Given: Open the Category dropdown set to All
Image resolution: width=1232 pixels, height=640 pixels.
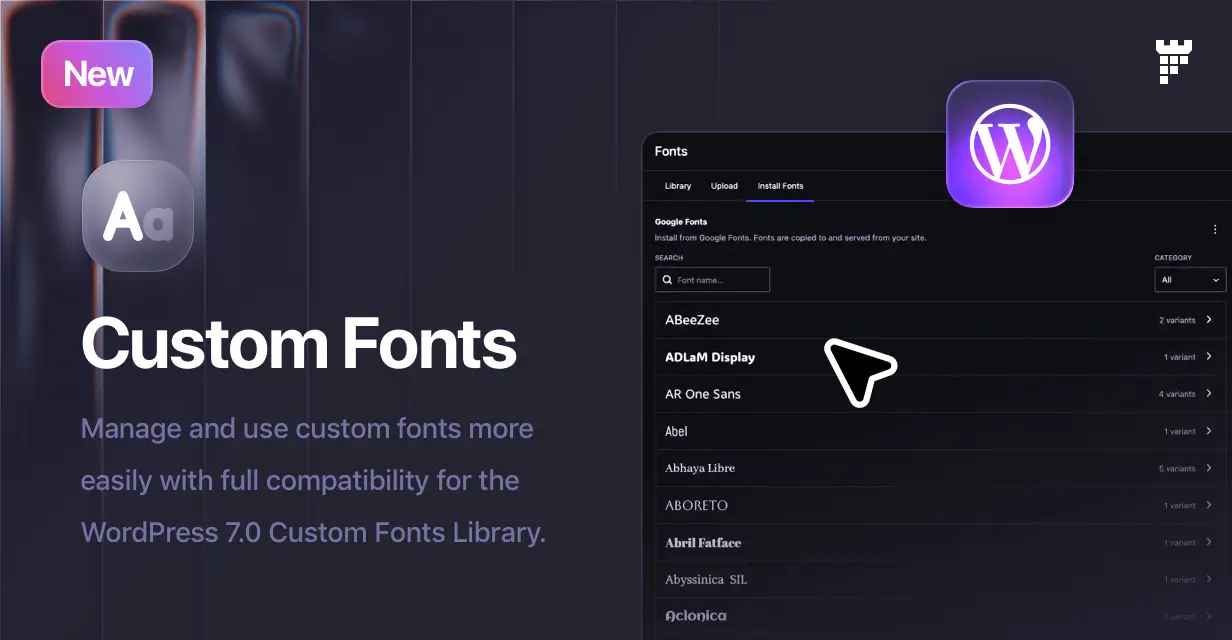Looking at the screenshot, I should 1190,280.
